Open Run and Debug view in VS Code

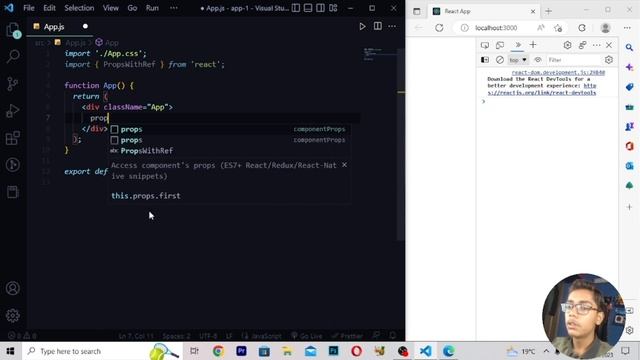[x=13, y=111]
